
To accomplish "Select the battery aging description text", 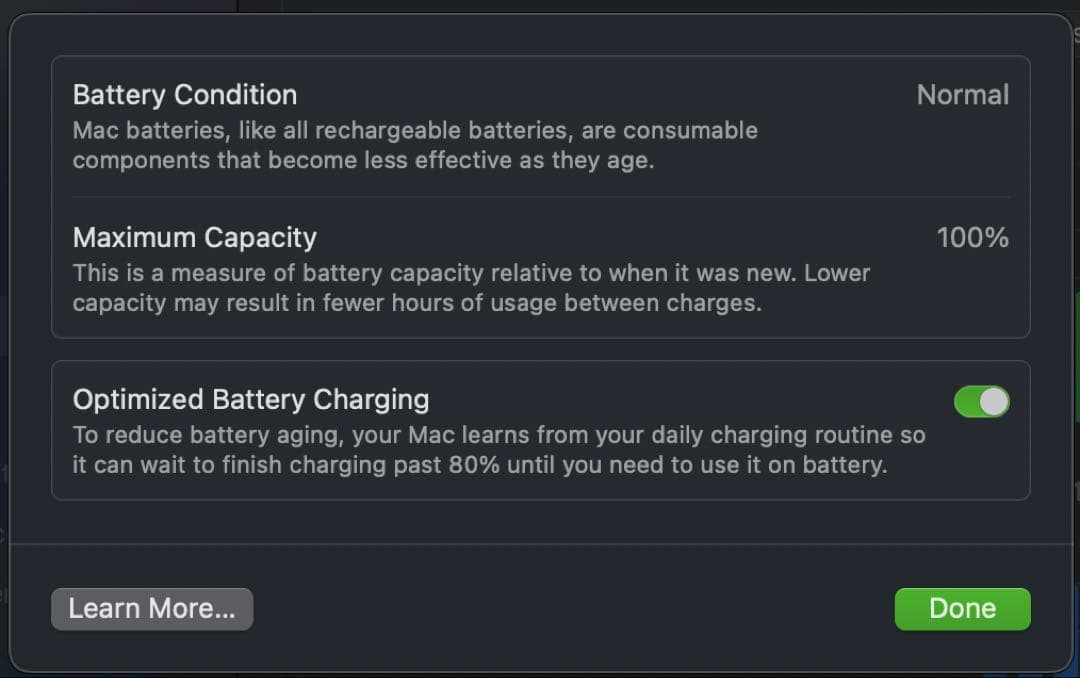I will point(500,449).
